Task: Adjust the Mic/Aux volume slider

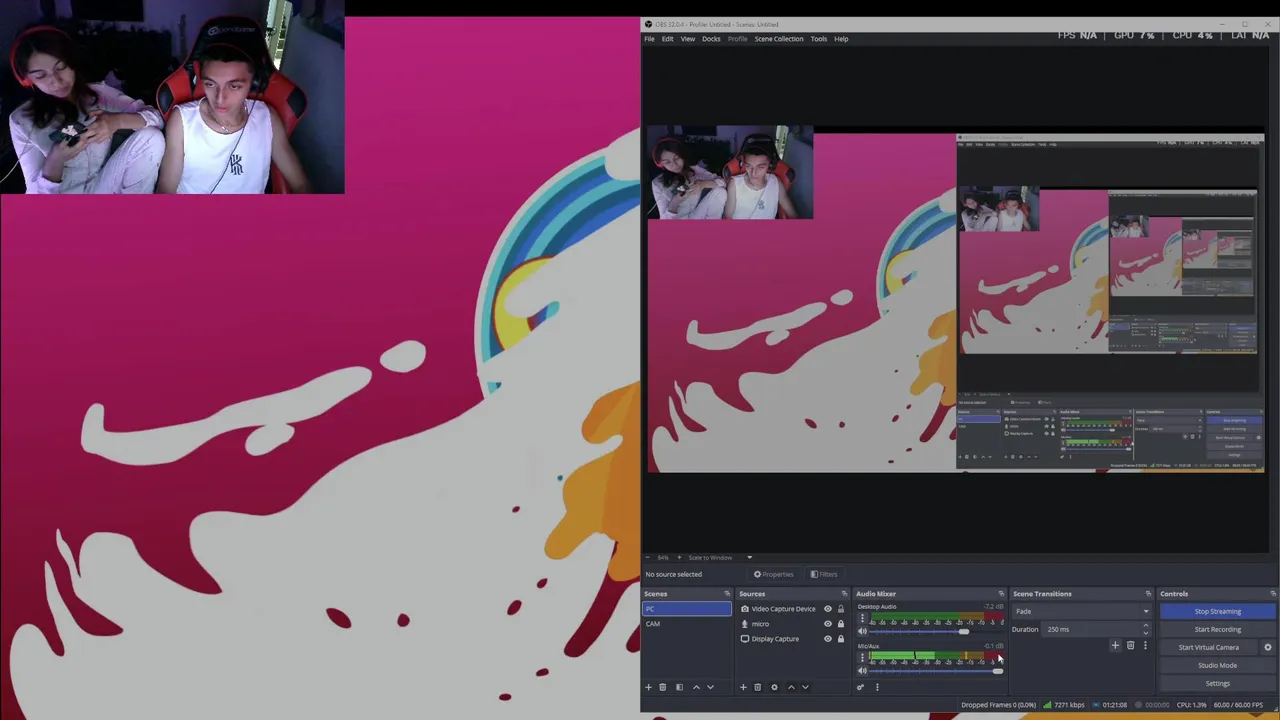Action: 997,670
